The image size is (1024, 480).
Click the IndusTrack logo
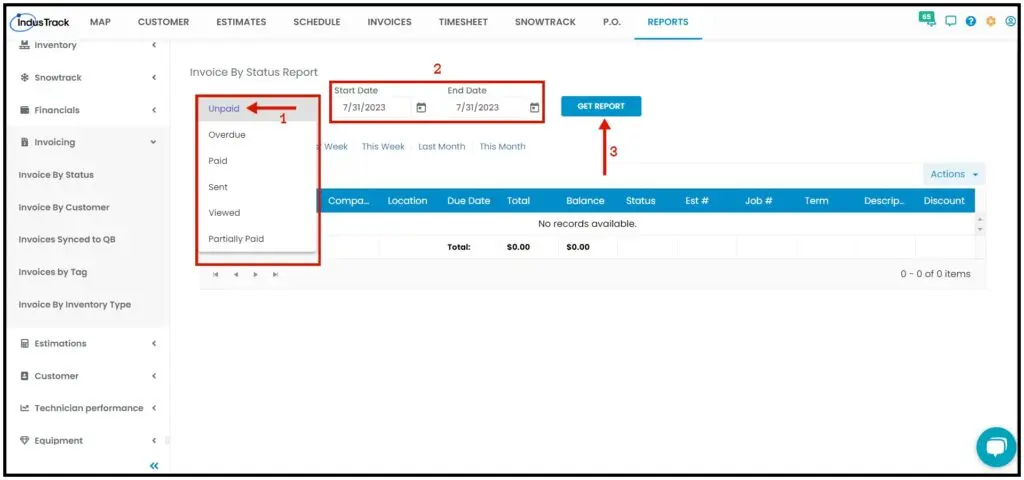[40, 22]
